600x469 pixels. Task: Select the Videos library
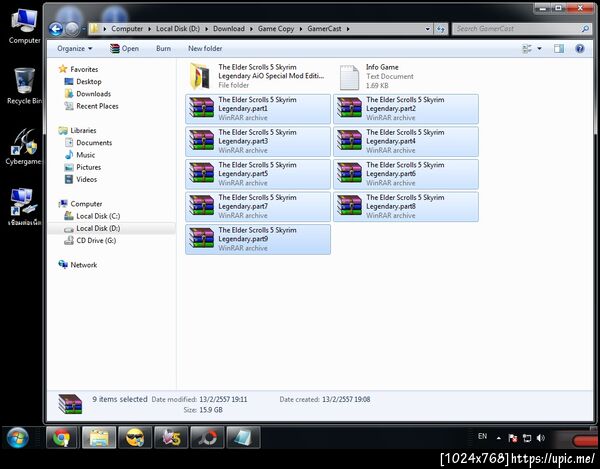[81, 179]
